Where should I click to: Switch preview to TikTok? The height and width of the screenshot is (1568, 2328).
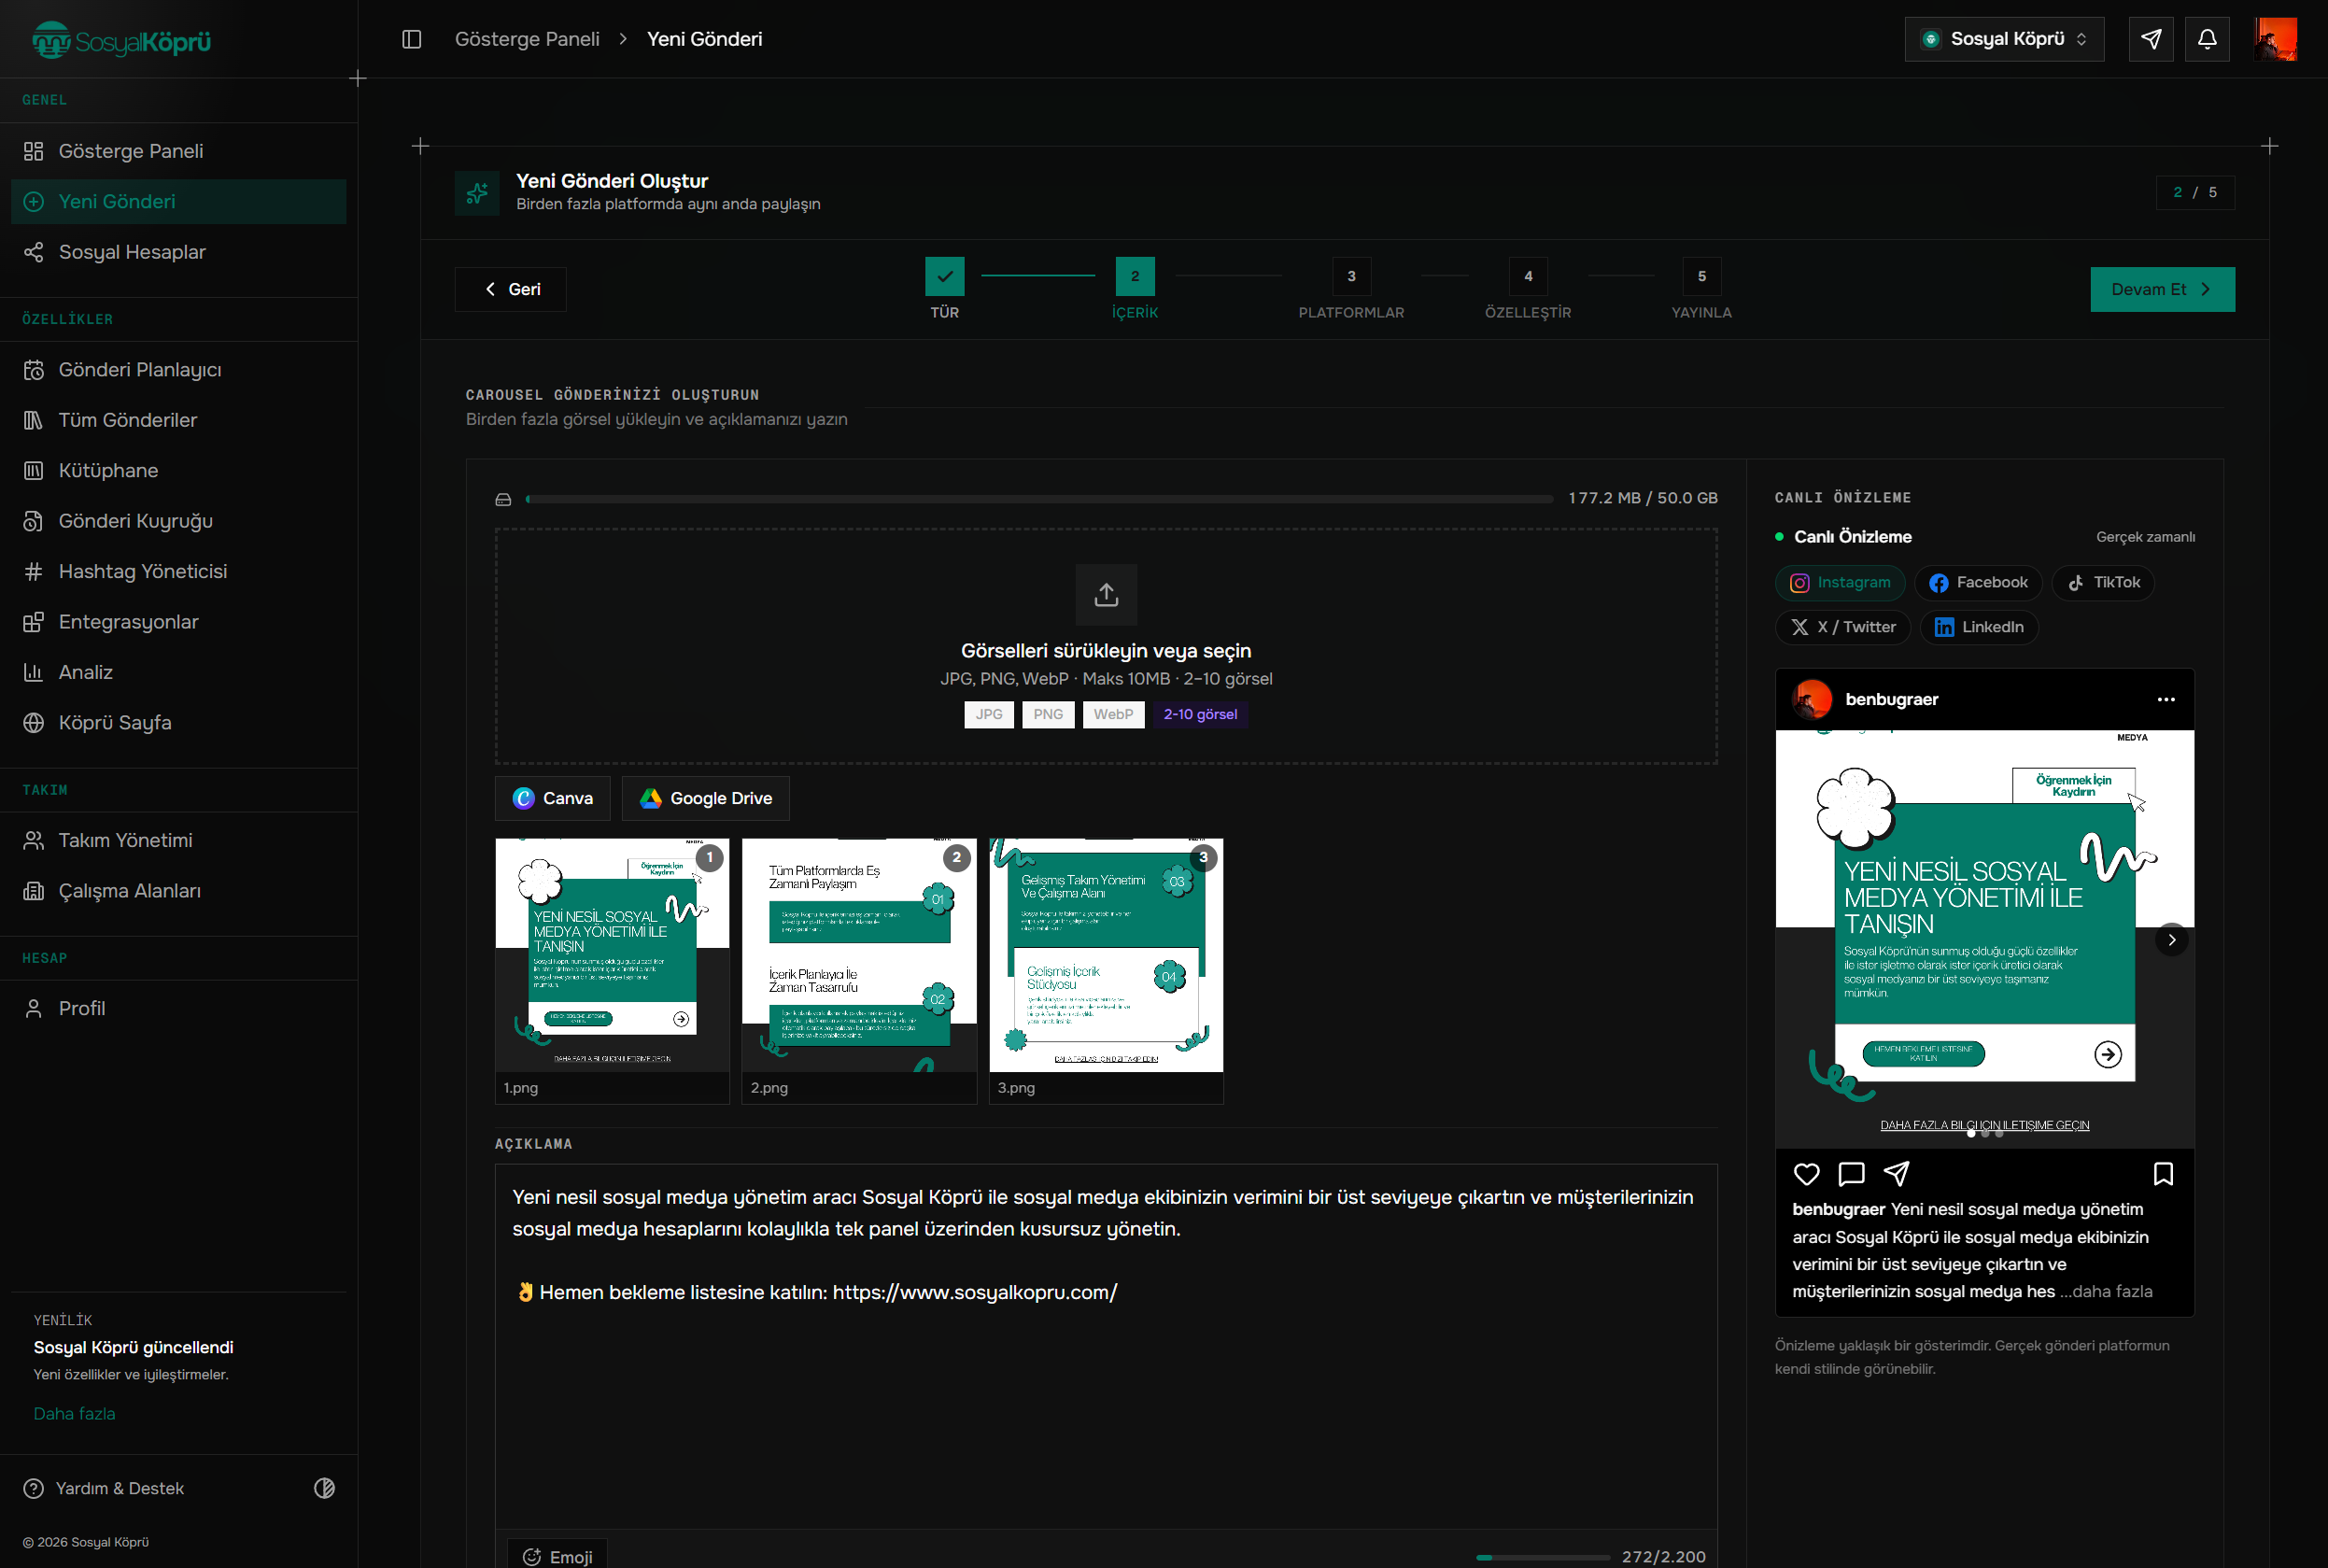(2103, 583)
